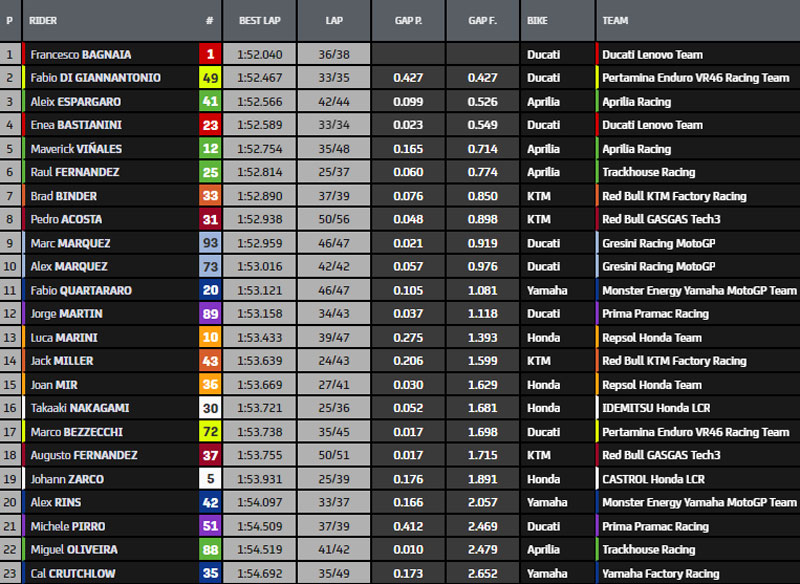Click the Yamaha Factory Racing team name
The height and width of the screenshot is (584, 800).
pos(660,574)
